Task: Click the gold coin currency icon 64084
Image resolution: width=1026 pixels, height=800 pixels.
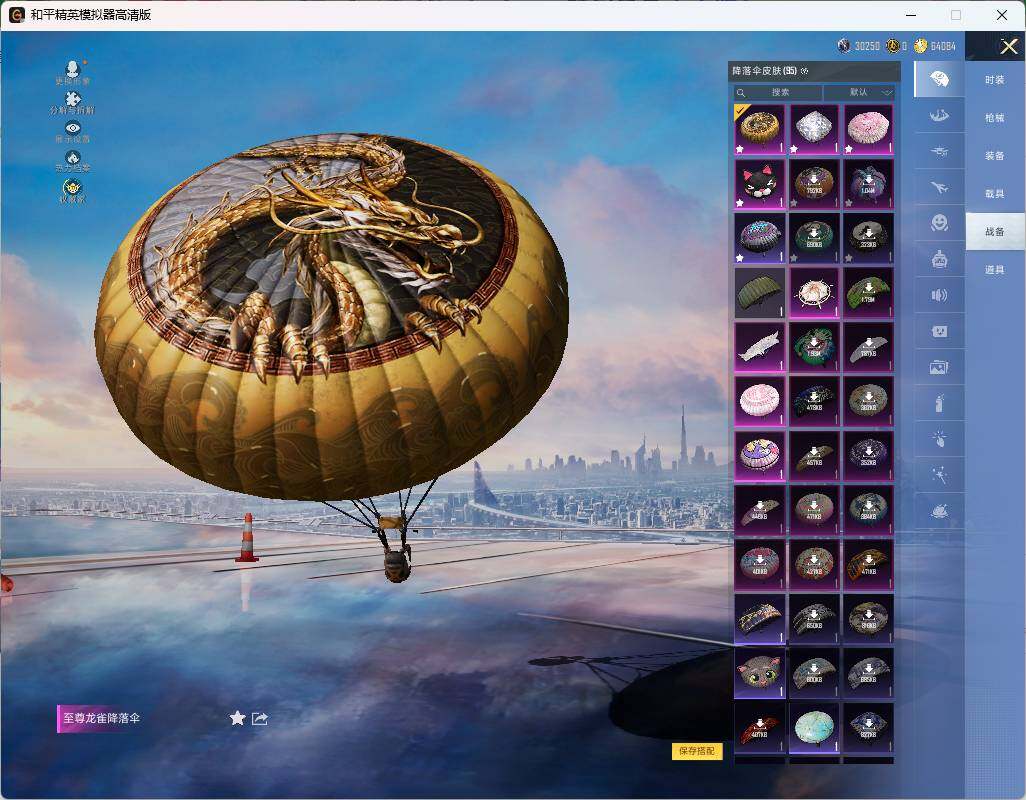Action: pyautogui.click(x=921, y=46)
